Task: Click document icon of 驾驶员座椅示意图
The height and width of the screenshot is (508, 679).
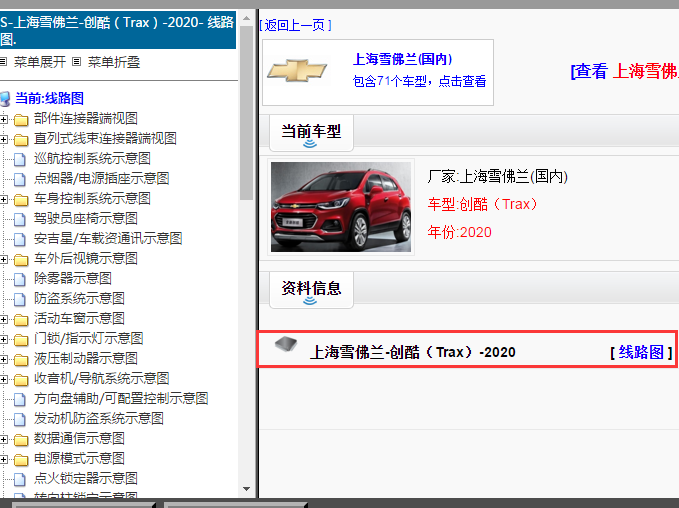Action: (x=19, y=219)
